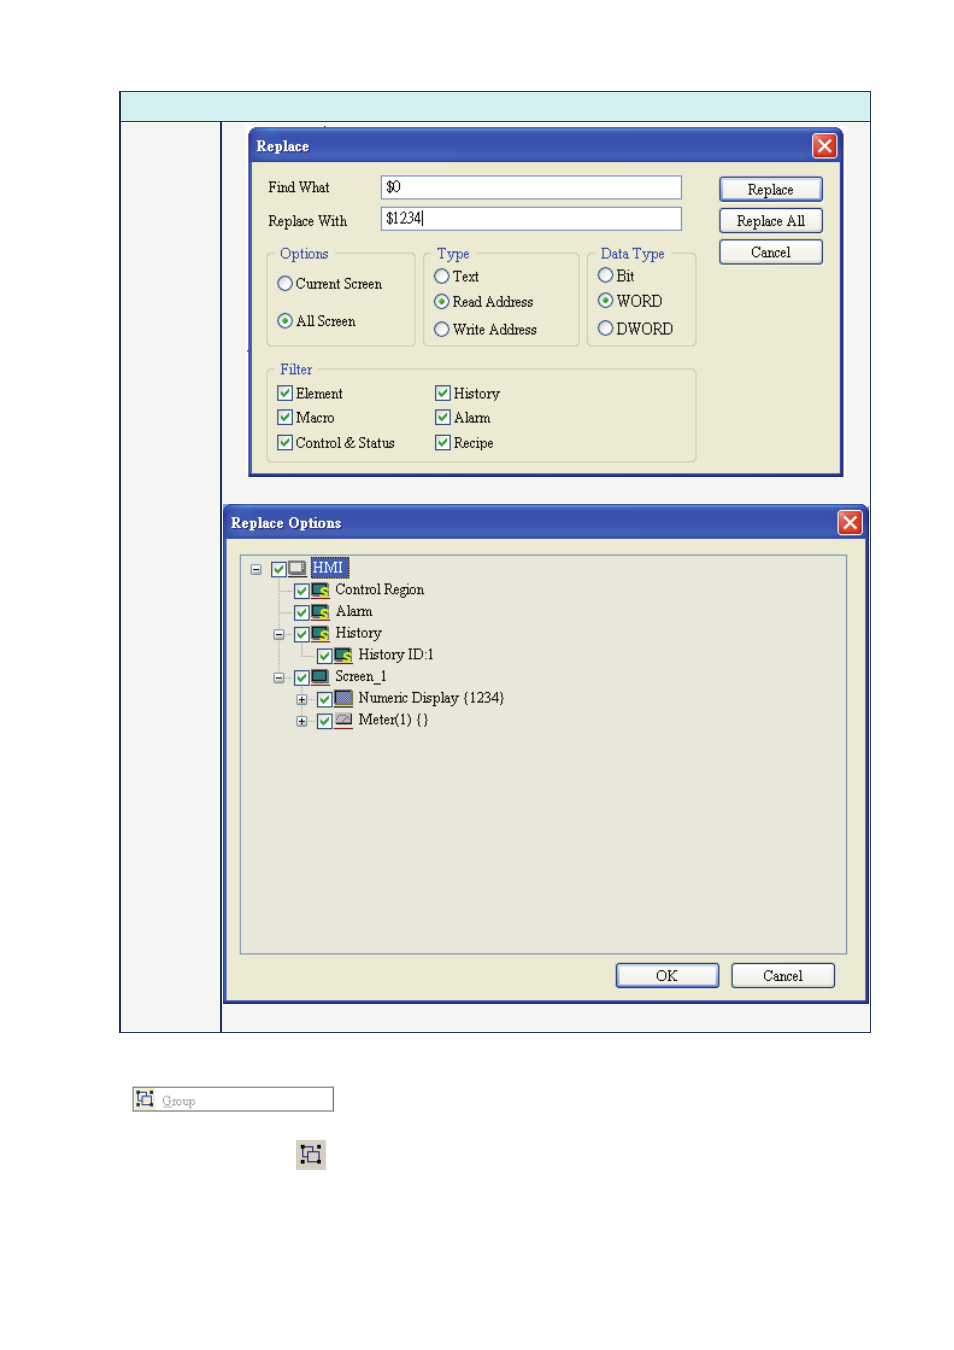Select DWORD data type
954x1350 pixels.
pos(605,328)
